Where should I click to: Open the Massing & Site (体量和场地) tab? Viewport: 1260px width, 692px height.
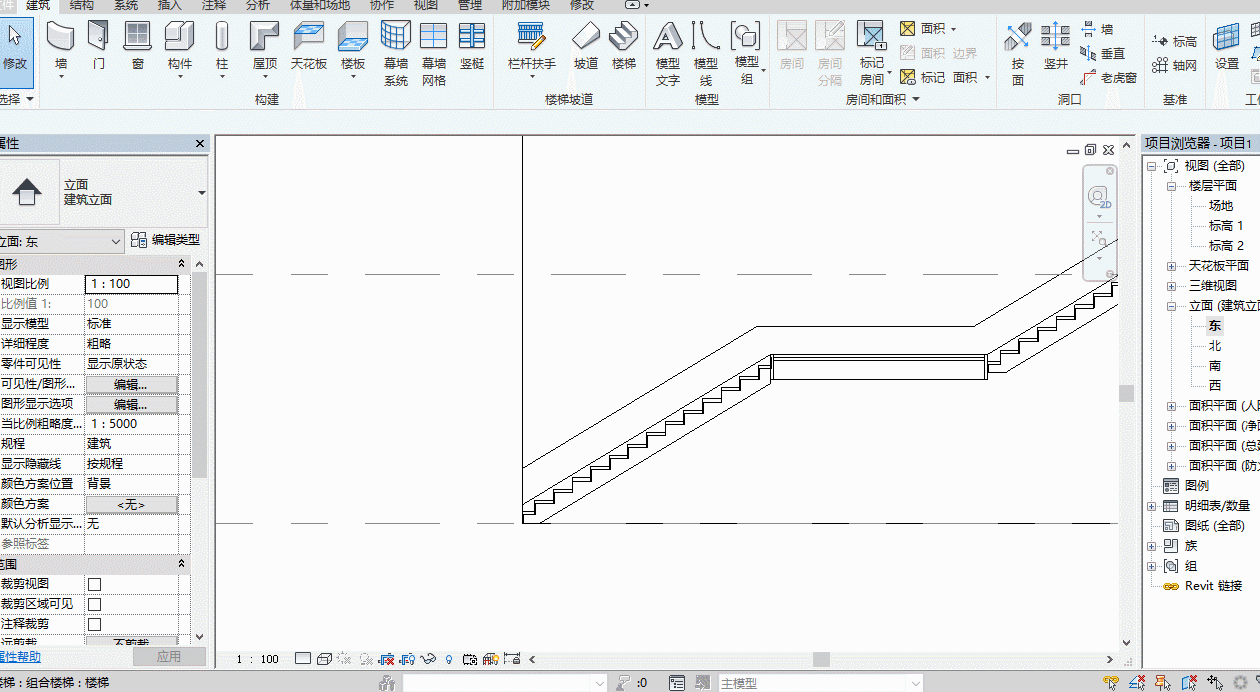[x=320, y=5]
